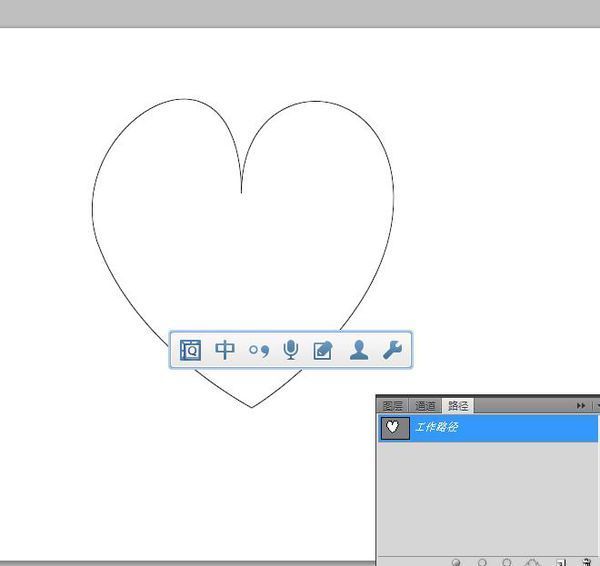Fill path with foreground color
600x566 pixels.
pos(456,562)
